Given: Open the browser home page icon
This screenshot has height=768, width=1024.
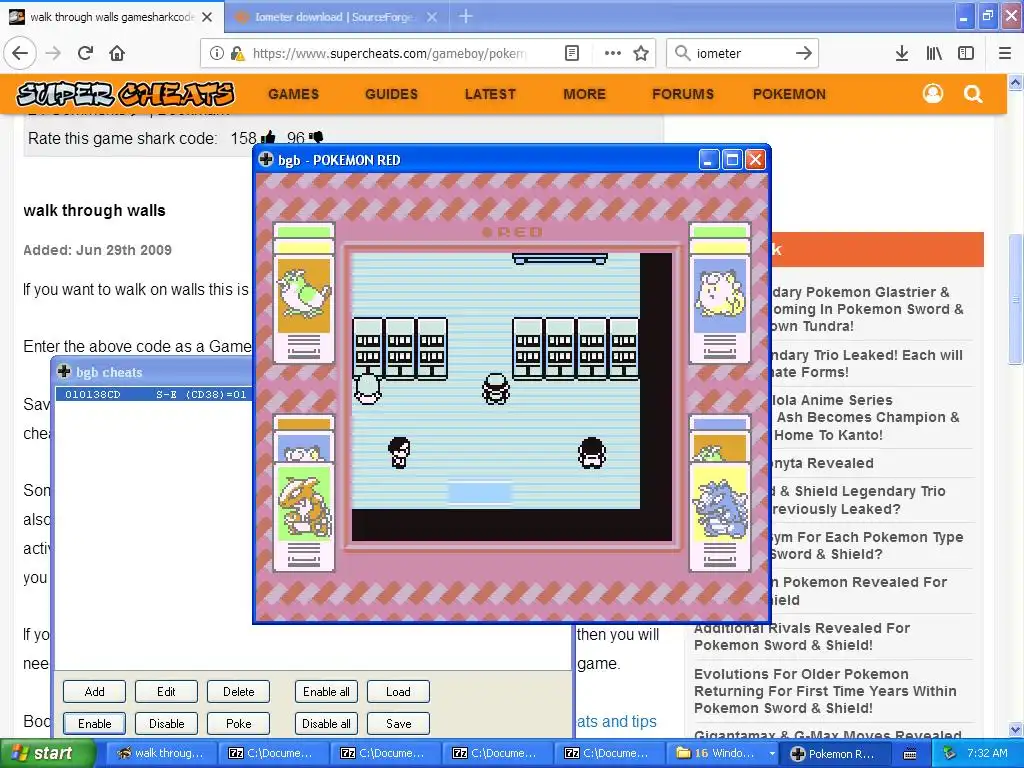Looking at the screenshot, I should click(x=117, y=53).
